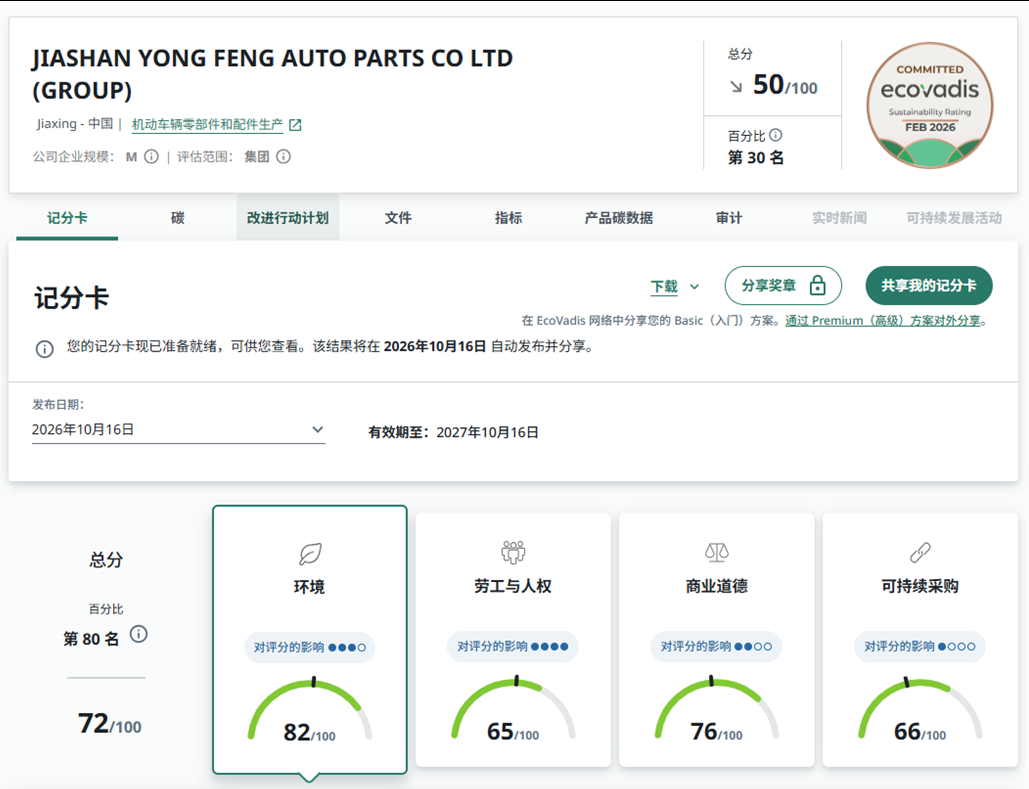Click the scales icon on 商业道德 card
The width and height of the screenshot is (1029, 789).
[x=717, y=552]
